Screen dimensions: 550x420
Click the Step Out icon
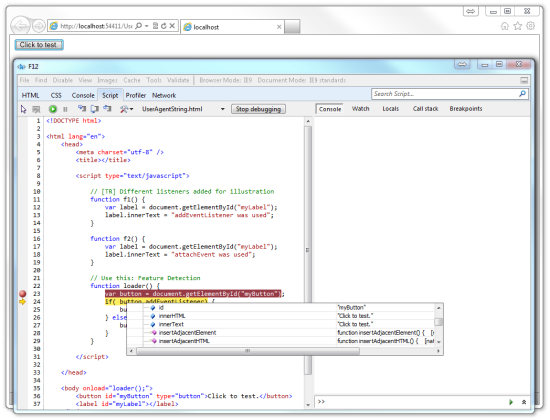(x=107, y=109)
